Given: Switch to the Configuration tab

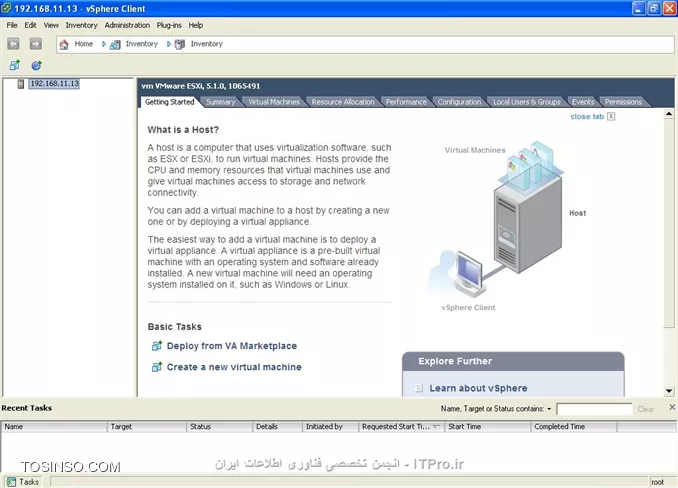Looking at the screenshot, I should coord(459,102).
